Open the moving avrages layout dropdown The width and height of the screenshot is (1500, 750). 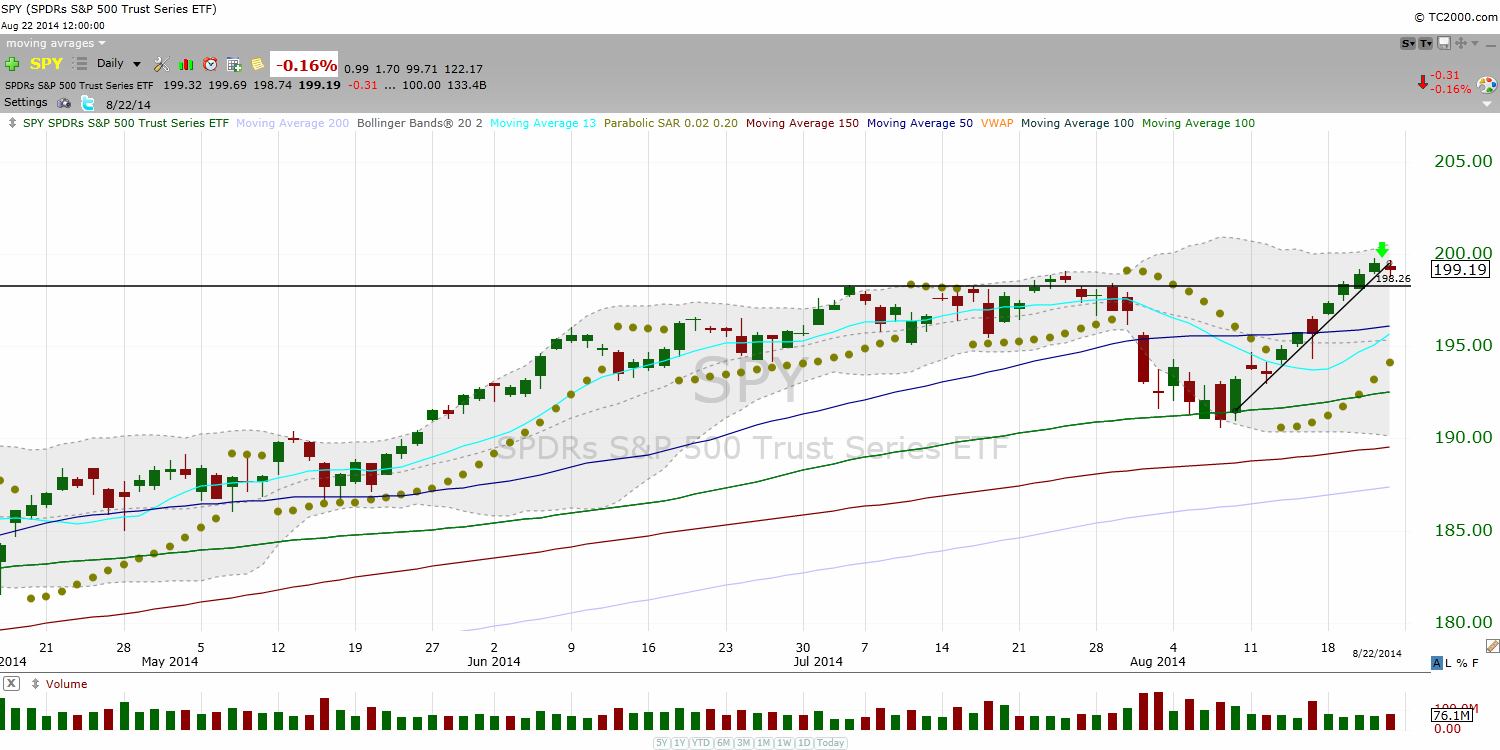55,43
